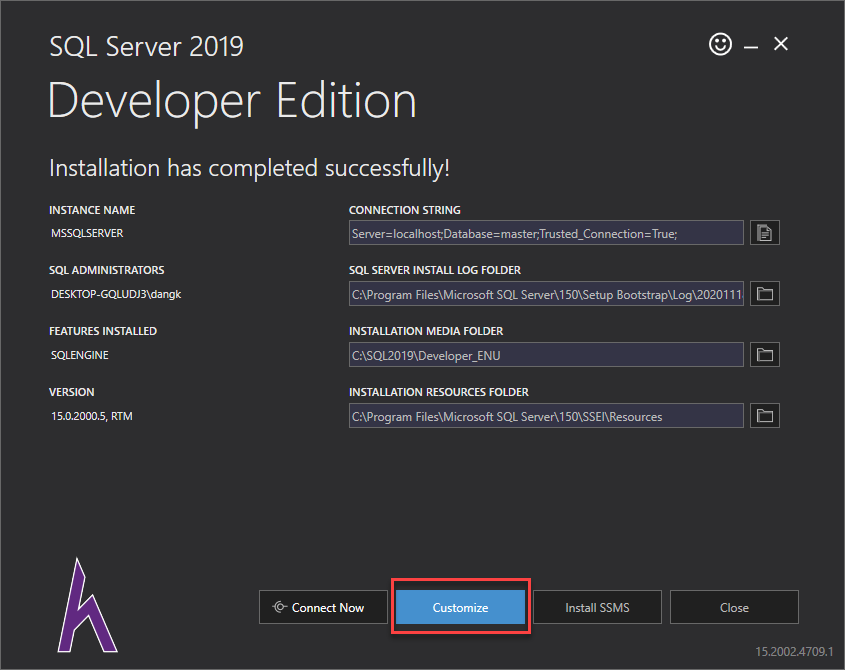The width and height of the screenshot is (845, 670).
Task: Close the installer with the X icon
Action: point(781,44)
